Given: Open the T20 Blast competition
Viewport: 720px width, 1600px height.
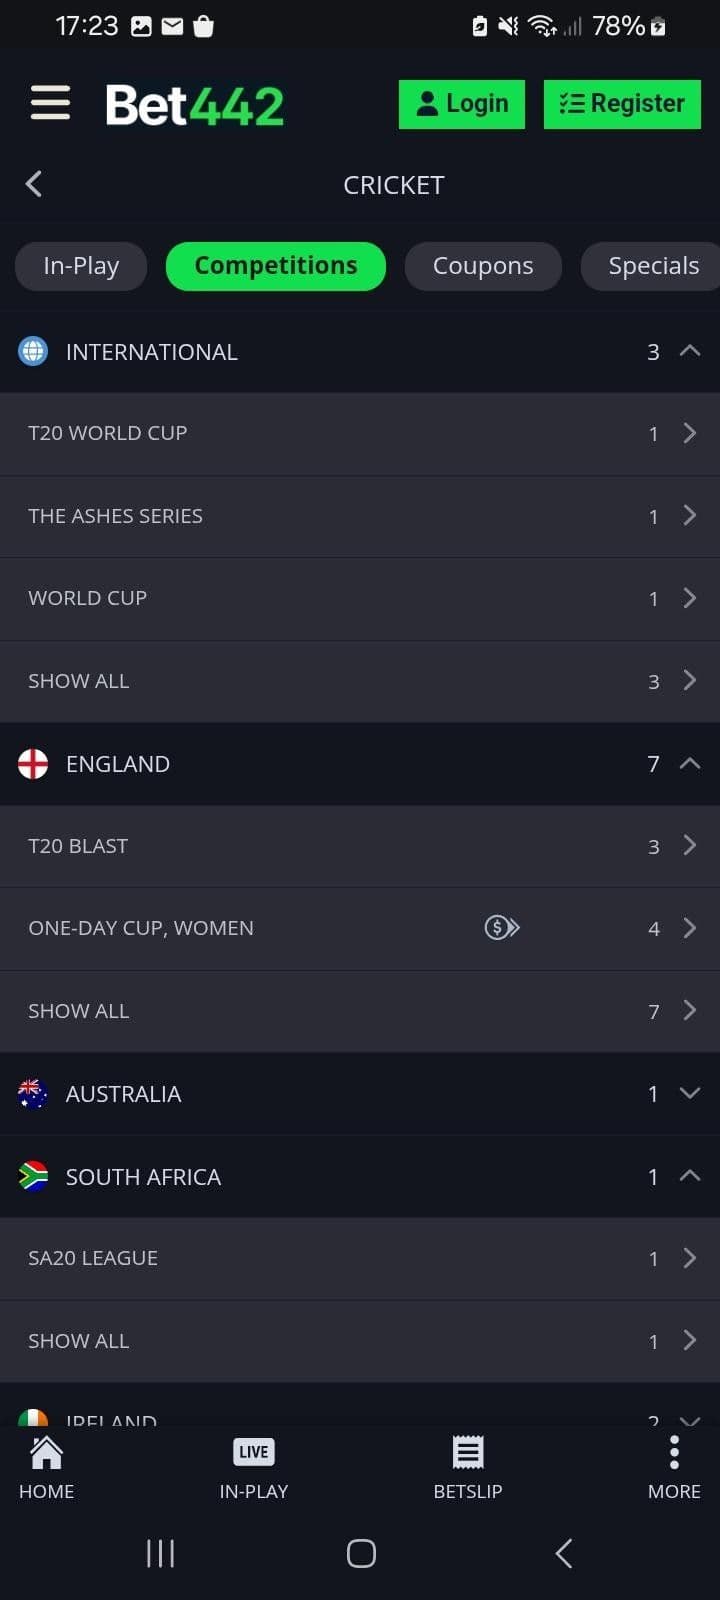Looking at the screenshot, I should (x=360, y=846).
